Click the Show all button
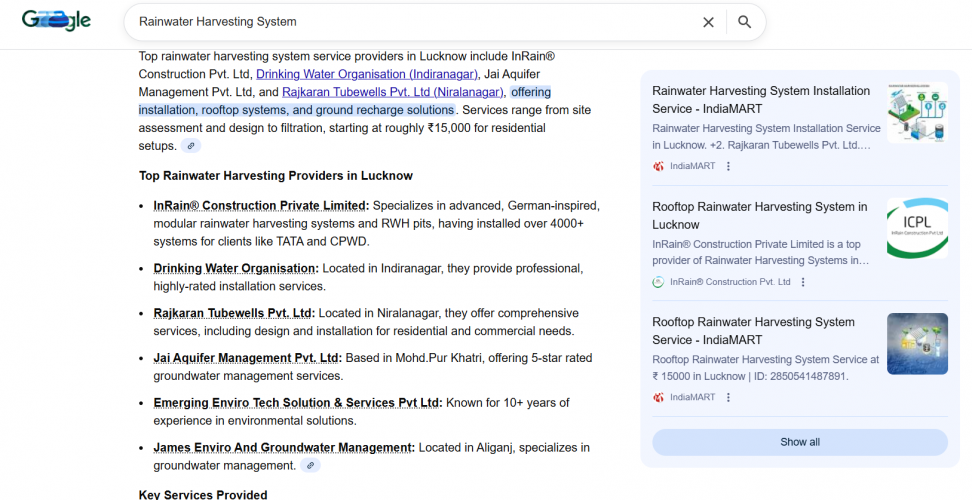972x500 pixels. tap(800, 442)
